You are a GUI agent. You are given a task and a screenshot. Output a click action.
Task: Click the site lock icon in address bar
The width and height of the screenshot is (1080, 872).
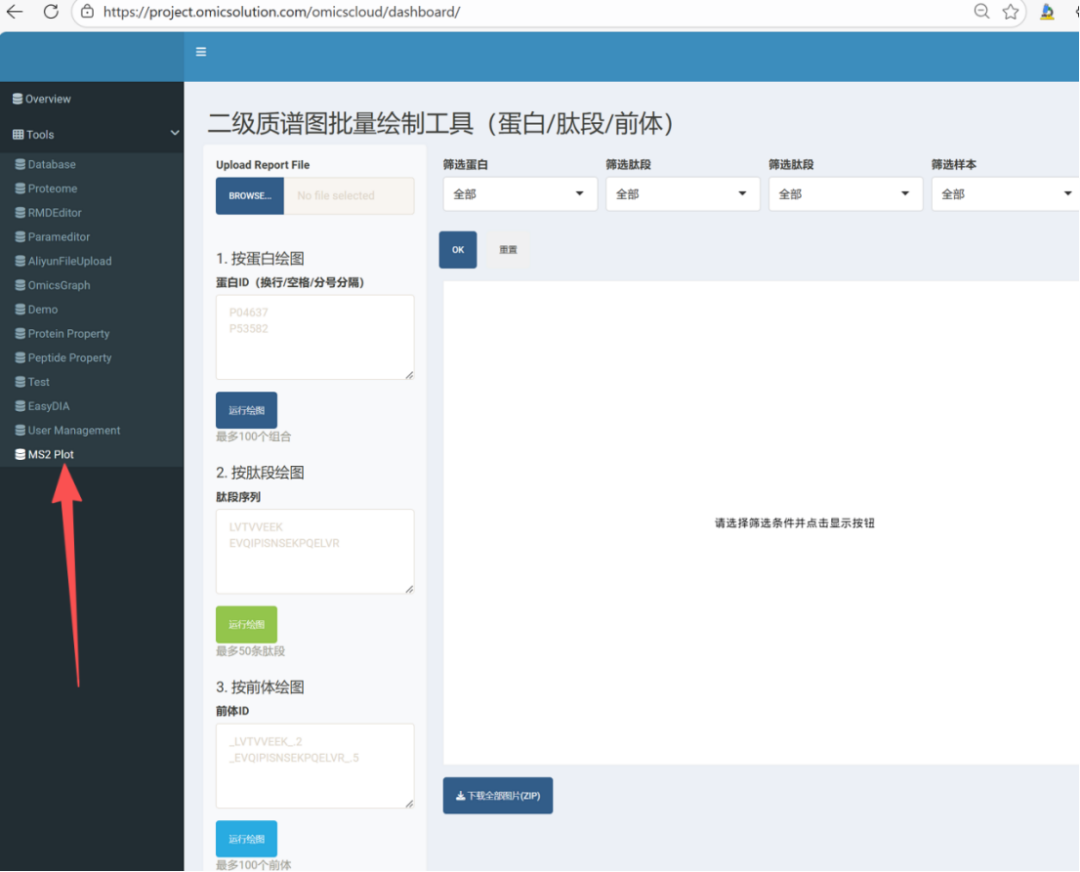coord(87,12)
